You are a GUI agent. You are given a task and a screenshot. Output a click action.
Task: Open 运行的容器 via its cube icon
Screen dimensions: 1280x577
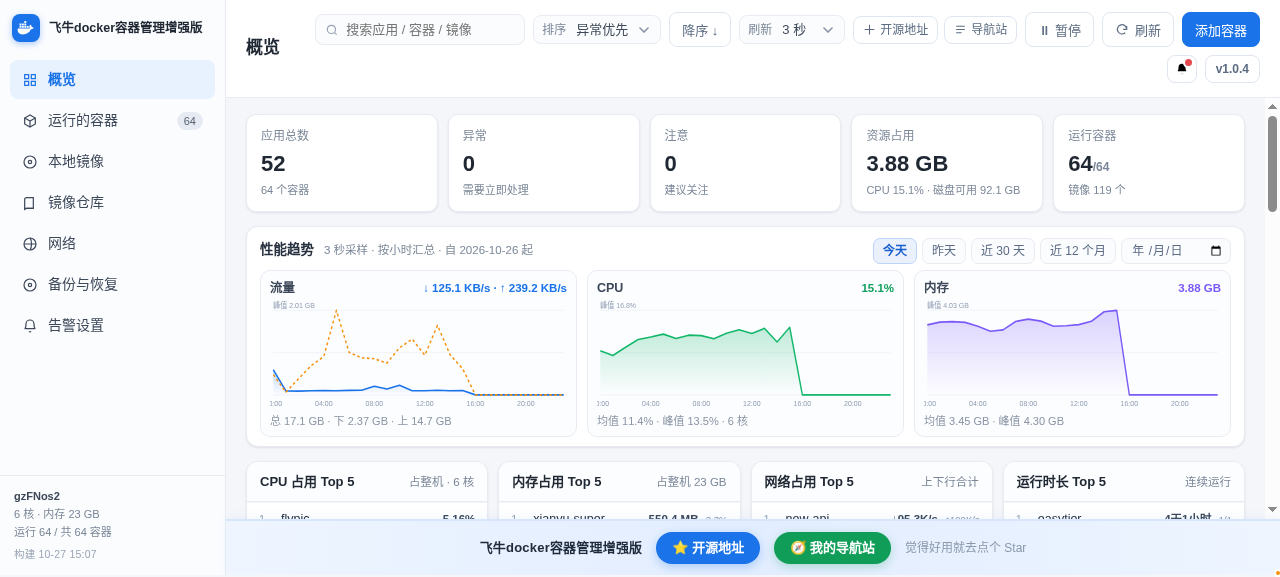pos(30,121)
